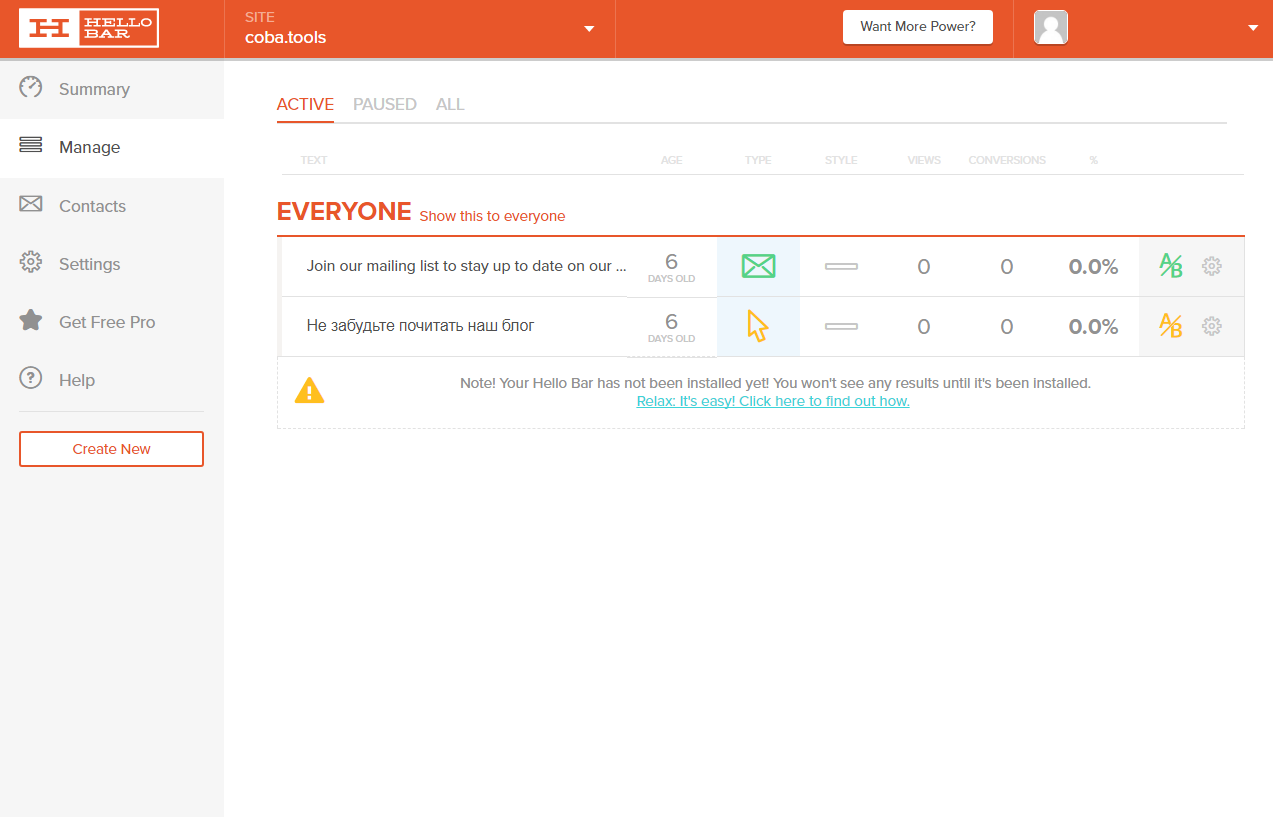Switch to the PAUSED tab

(385, 104)
